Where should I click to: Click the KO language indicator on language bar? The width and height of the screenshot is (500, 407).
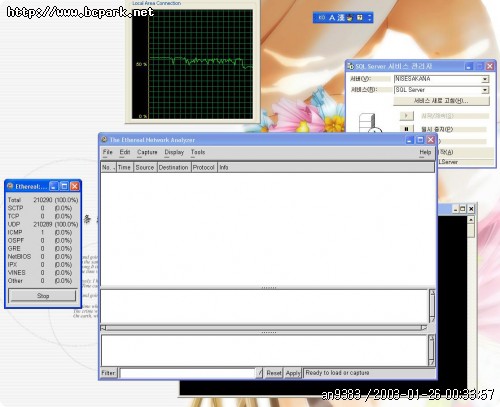point(321,18)
